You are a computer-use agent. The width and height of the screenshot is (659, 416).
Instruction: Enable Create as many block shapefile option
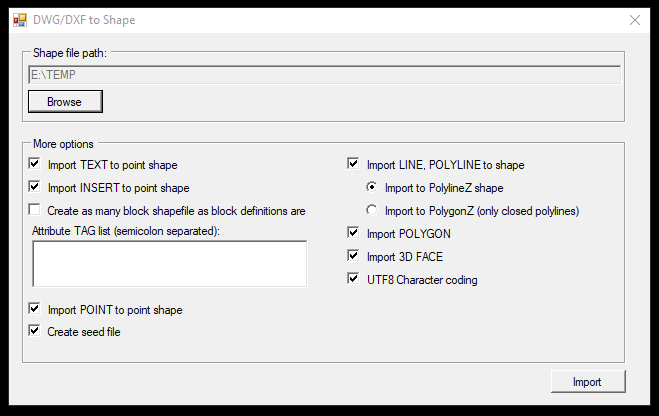(x=34, y=209)
